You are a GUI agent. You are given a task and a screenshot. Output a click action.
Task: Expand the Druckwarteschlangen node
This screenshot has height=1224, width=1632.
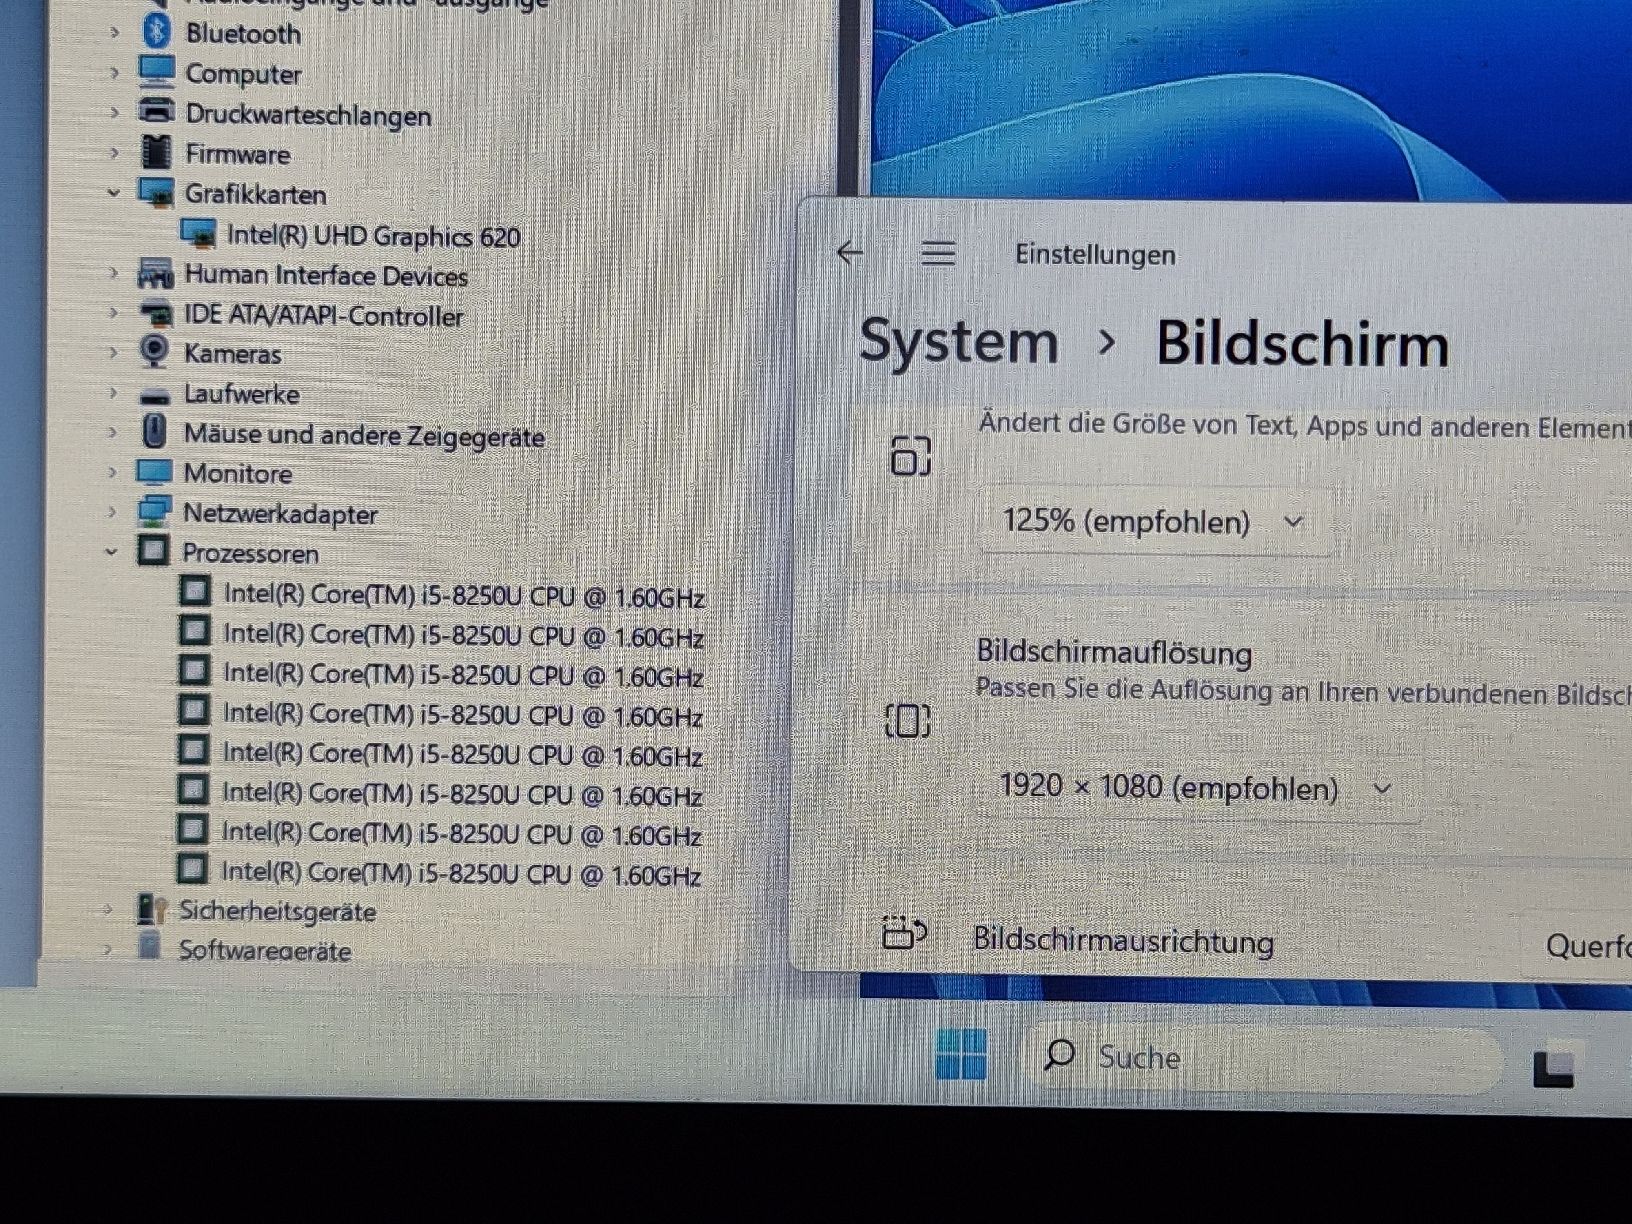click(x=114, y=113)
